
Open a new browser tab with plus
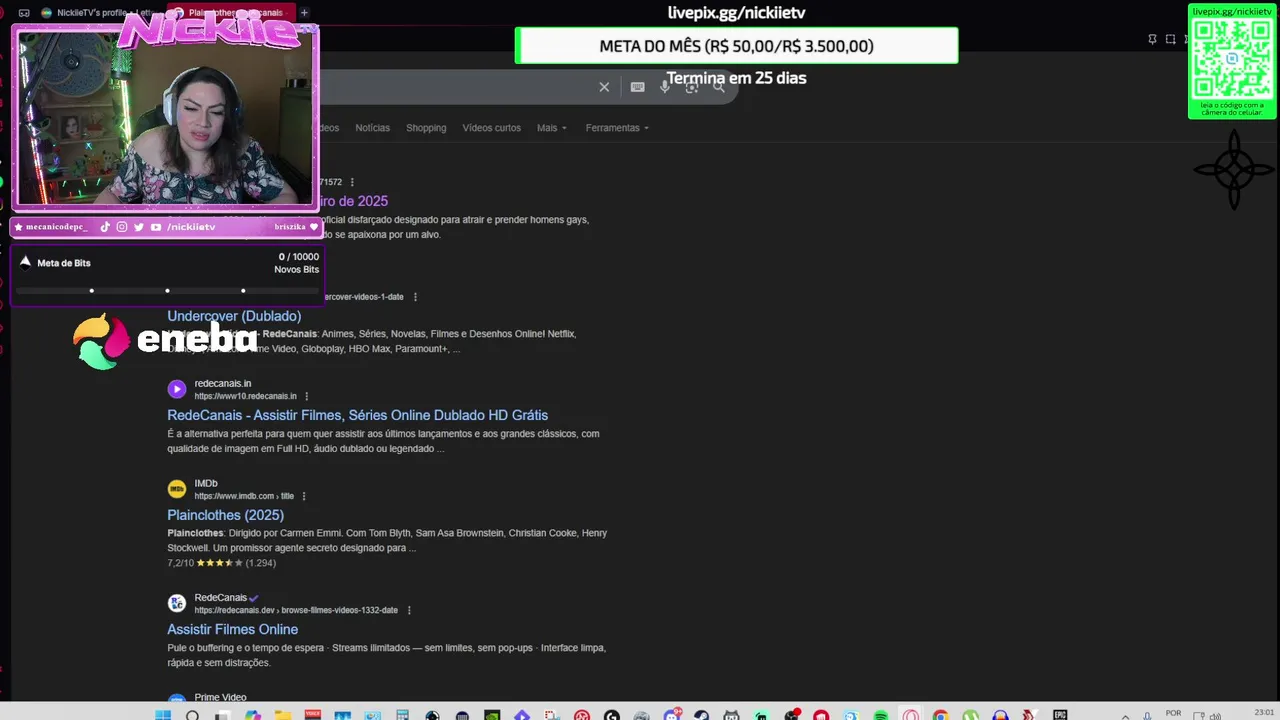(304, 13)
